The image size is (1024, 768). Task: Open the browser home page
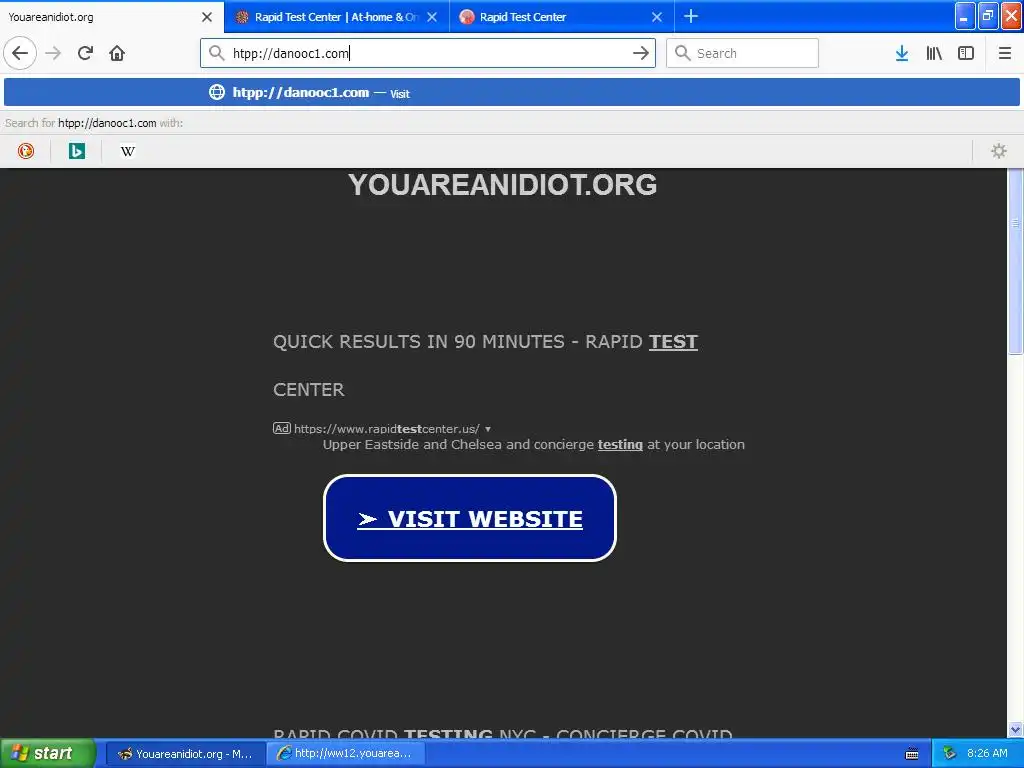pos(117,53)
